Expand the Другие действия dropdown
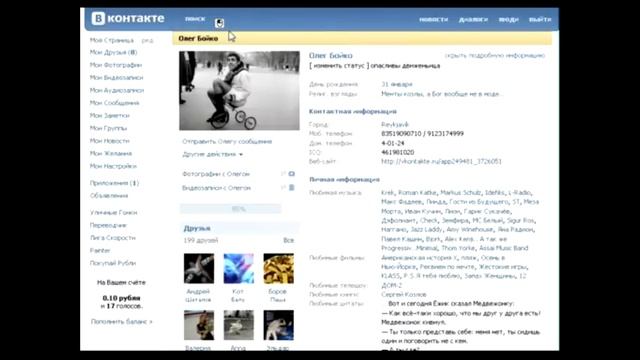This screenshot has height=360, width=640. pyautogui.click(x=212, y=154)
